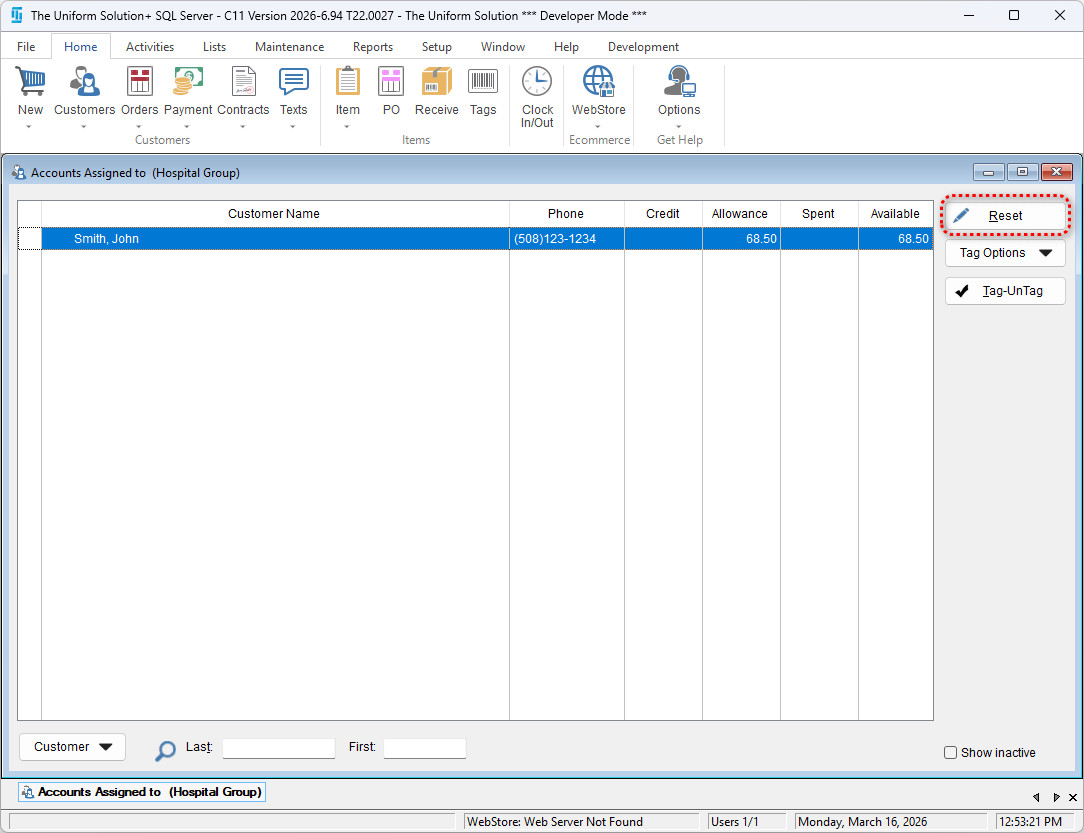Expand the Tag Options dropdown
The image size is (1084, 833).
(1005, 253)
